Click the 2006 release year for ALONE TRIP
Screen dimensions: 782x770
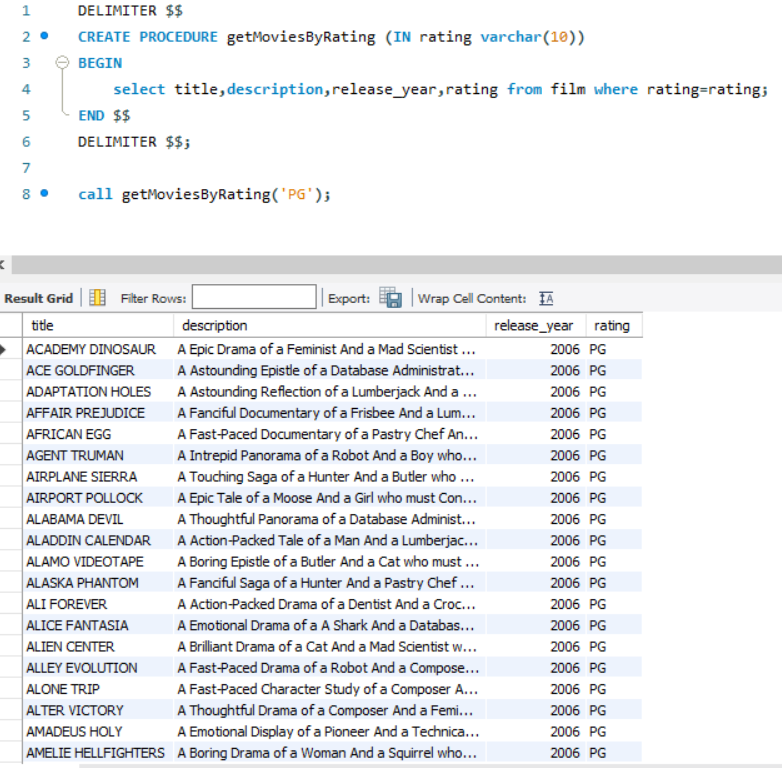536,689
